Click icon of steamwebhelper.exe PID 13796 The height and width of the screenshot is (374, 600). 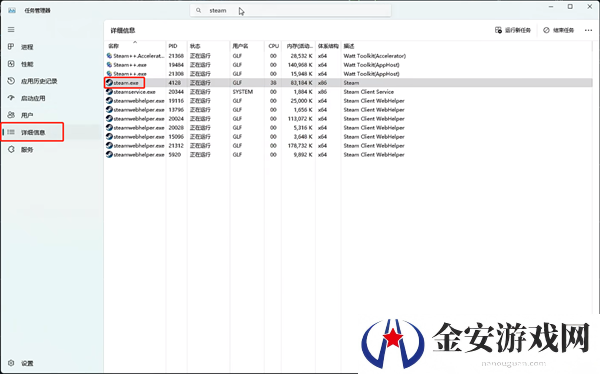click(x=109, y=109)
